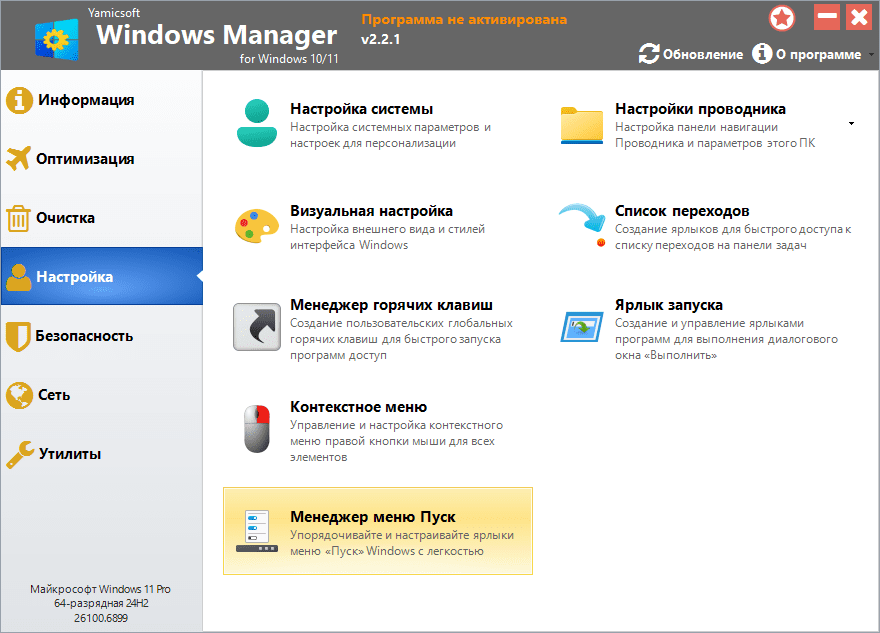The width and height of the screenshot is (880, 633).
Task: Open Настройки проводника title
Action: coord(700,108)
